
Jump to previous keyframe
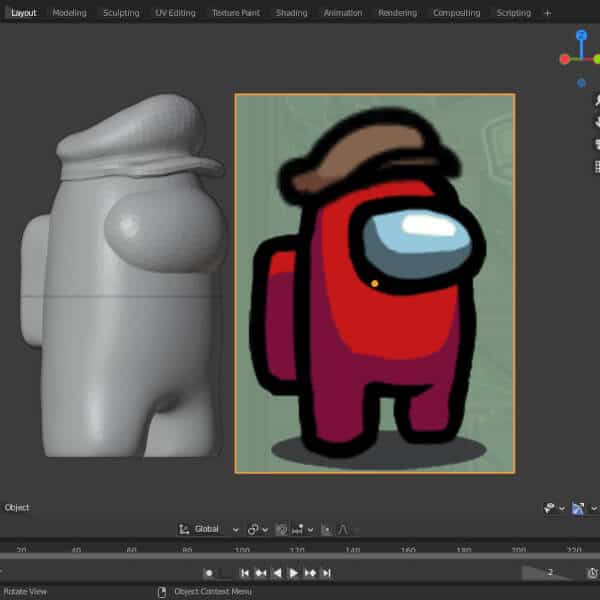[261, 573]
